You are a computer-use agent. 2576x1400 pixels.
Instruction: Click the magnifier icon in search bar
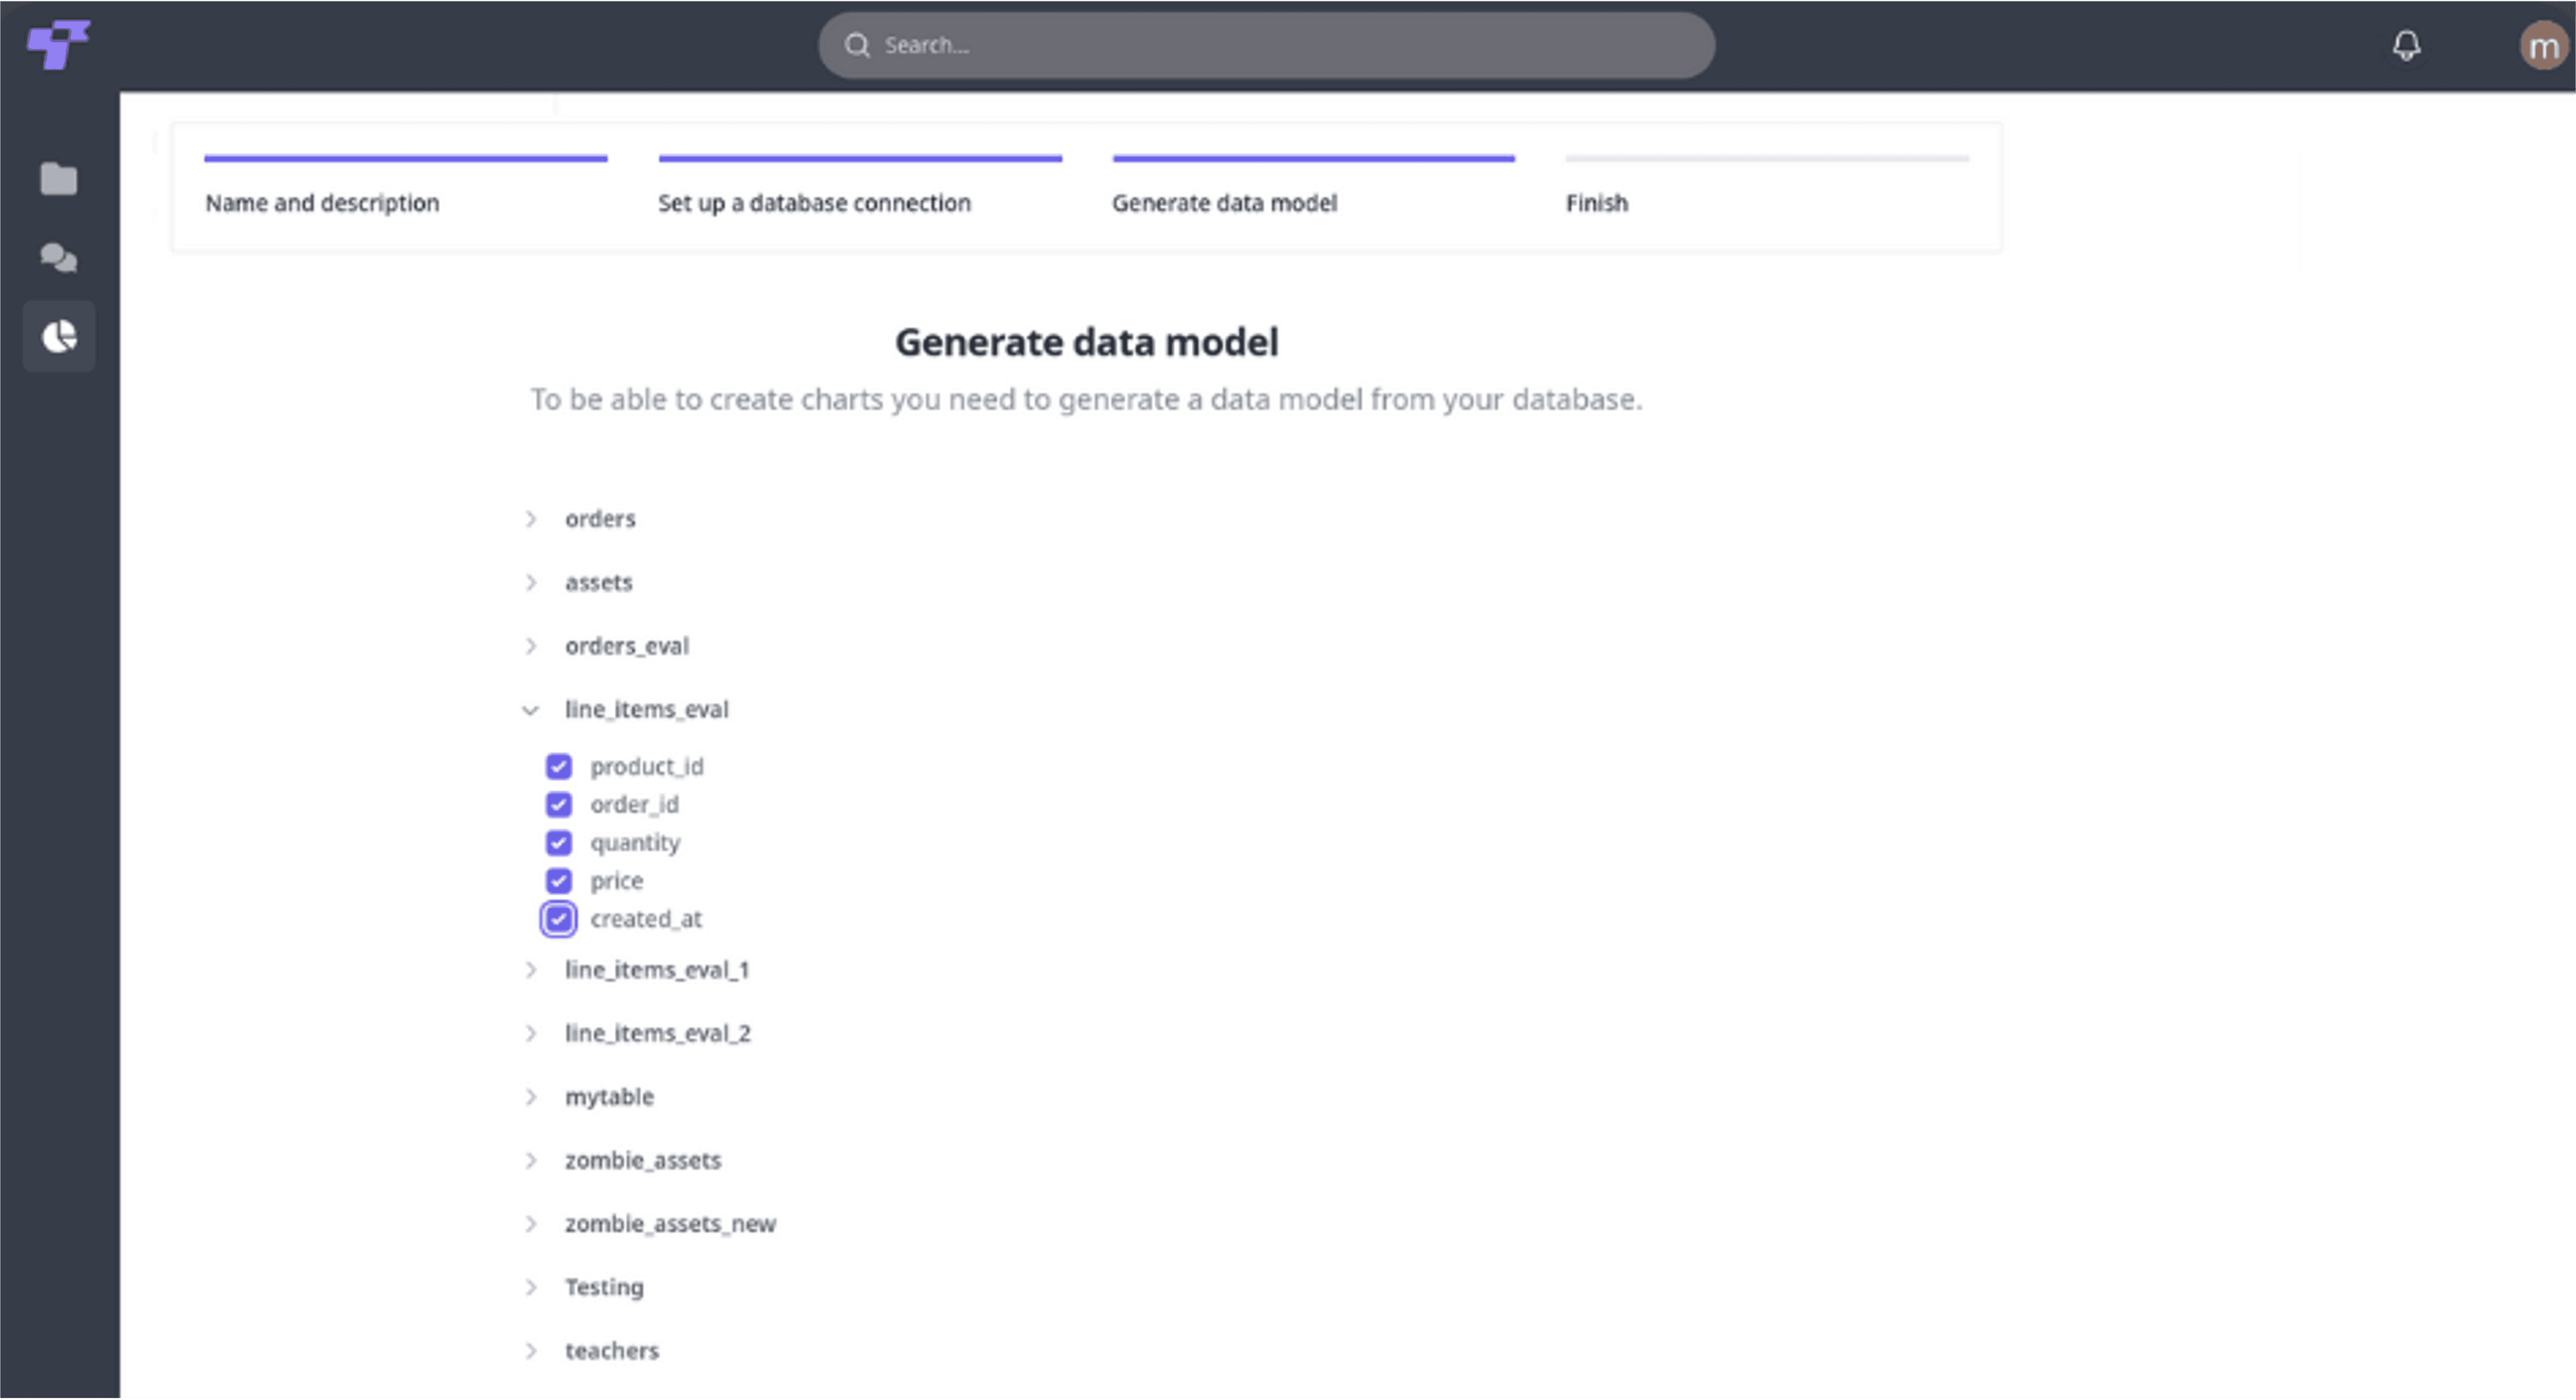857,45
